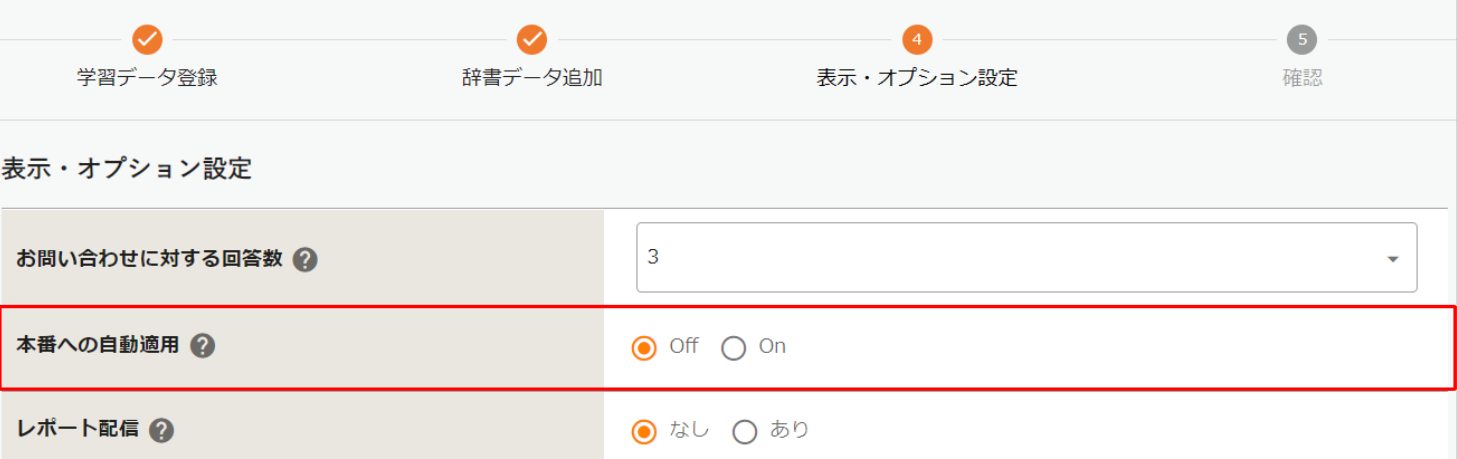This screenshot has height=459, width=1457.
Task: Click the 表示・オプション設定 step label
Action: click(917, 78)
